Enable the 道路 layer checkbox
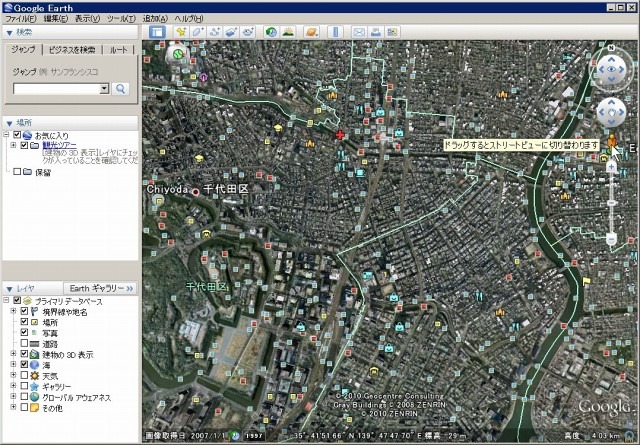The height and width of the screenshot is (445, 640). [24, 343]
